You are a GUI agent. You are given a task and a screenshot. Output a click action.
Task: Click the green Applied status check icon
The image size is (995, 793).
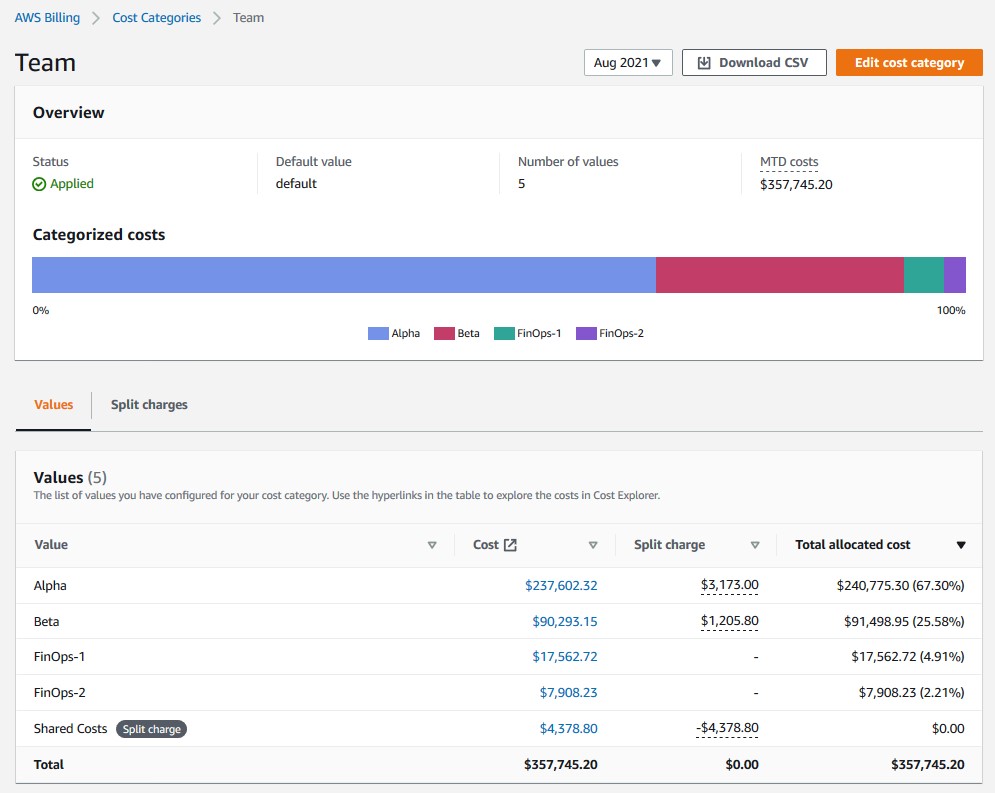click(36, 184)
